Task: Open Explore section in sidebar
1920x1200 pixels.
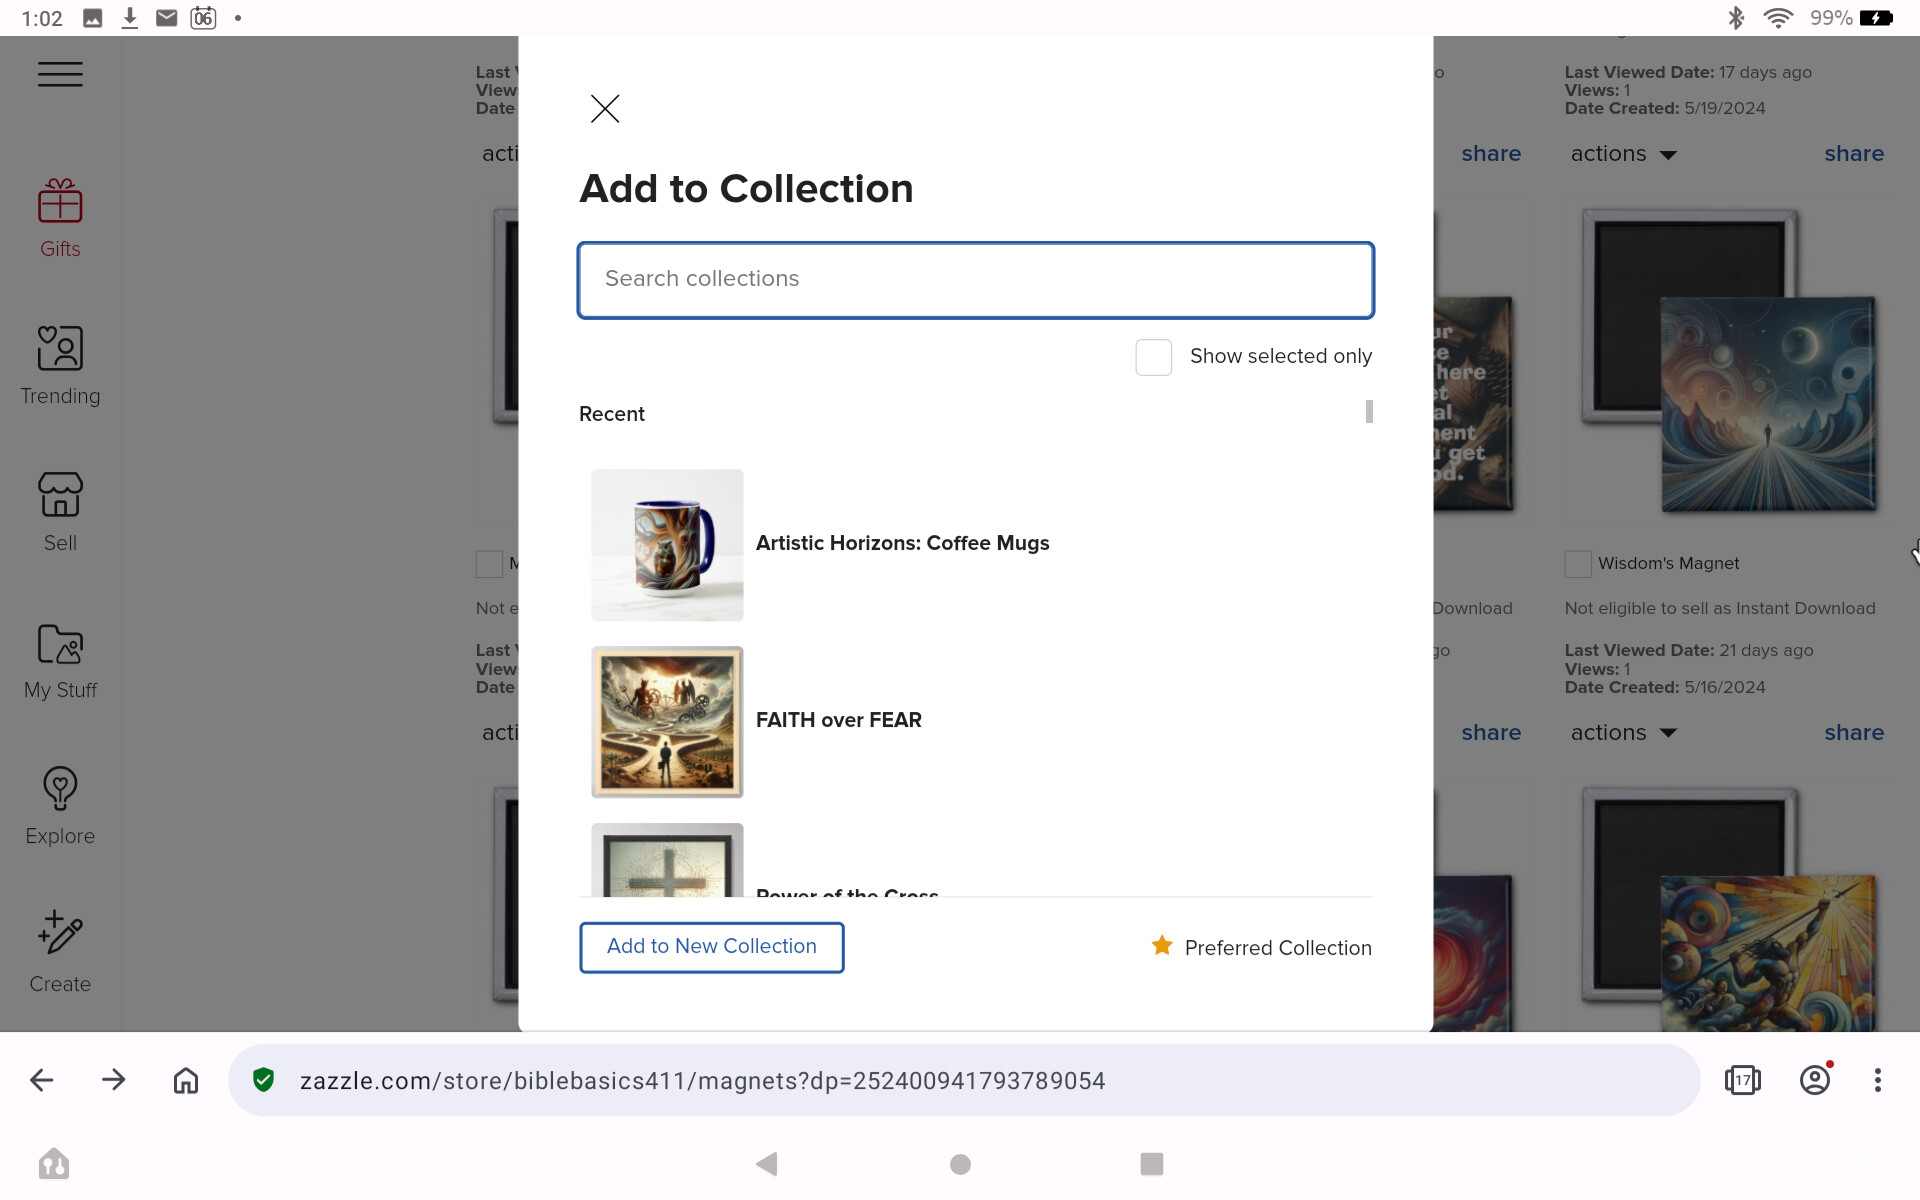Action: click(x=60, y=807)
